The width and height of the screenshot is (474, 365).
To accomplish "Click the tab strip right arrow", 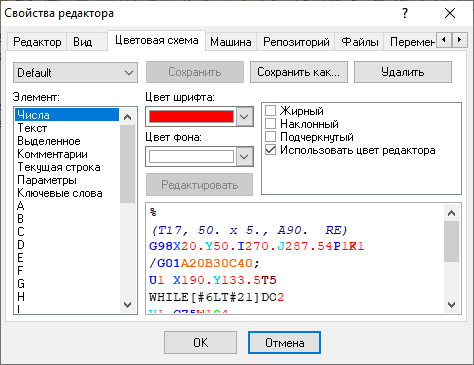I will click(x=459, y=40).
